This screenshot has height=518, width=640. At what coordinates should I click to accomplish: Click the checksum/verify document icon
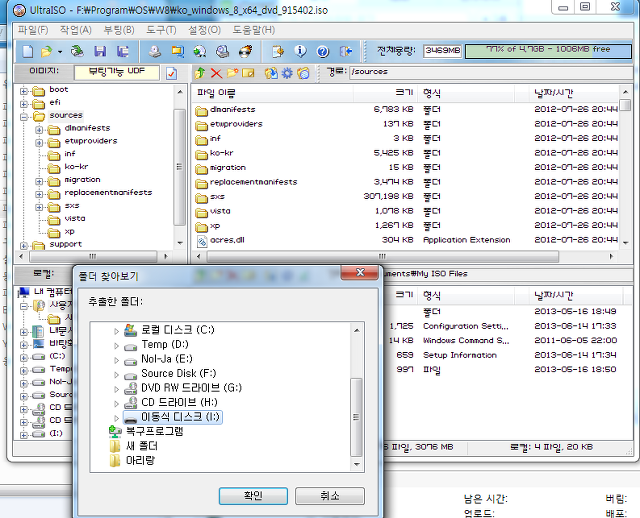pos(278,51)
